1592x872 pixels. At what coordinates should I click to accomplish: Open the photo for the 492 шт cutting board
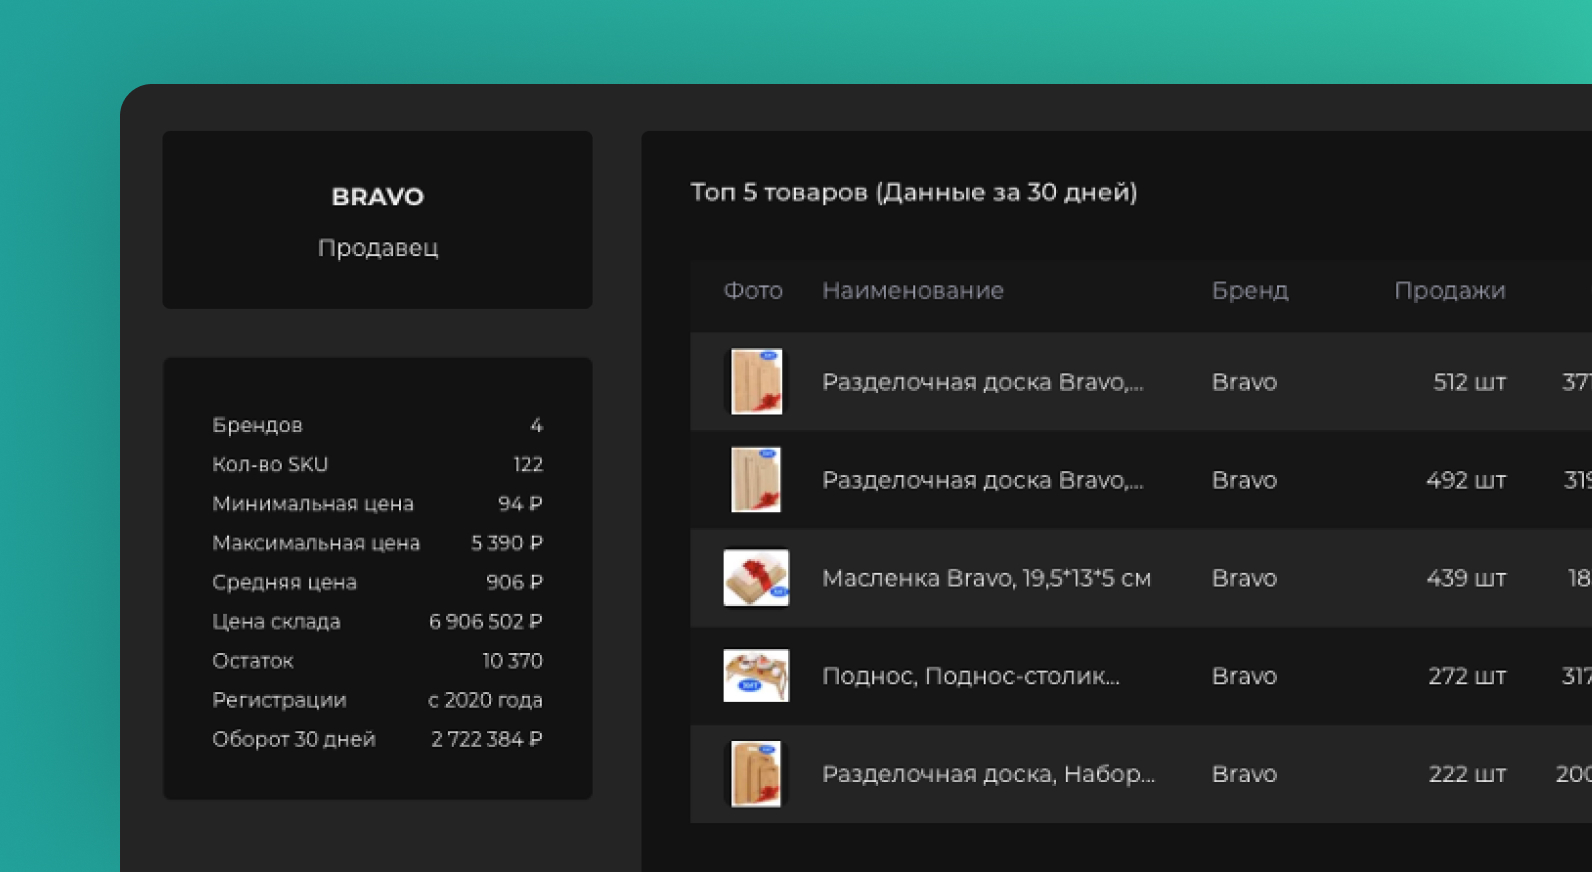tap(756, 479)
